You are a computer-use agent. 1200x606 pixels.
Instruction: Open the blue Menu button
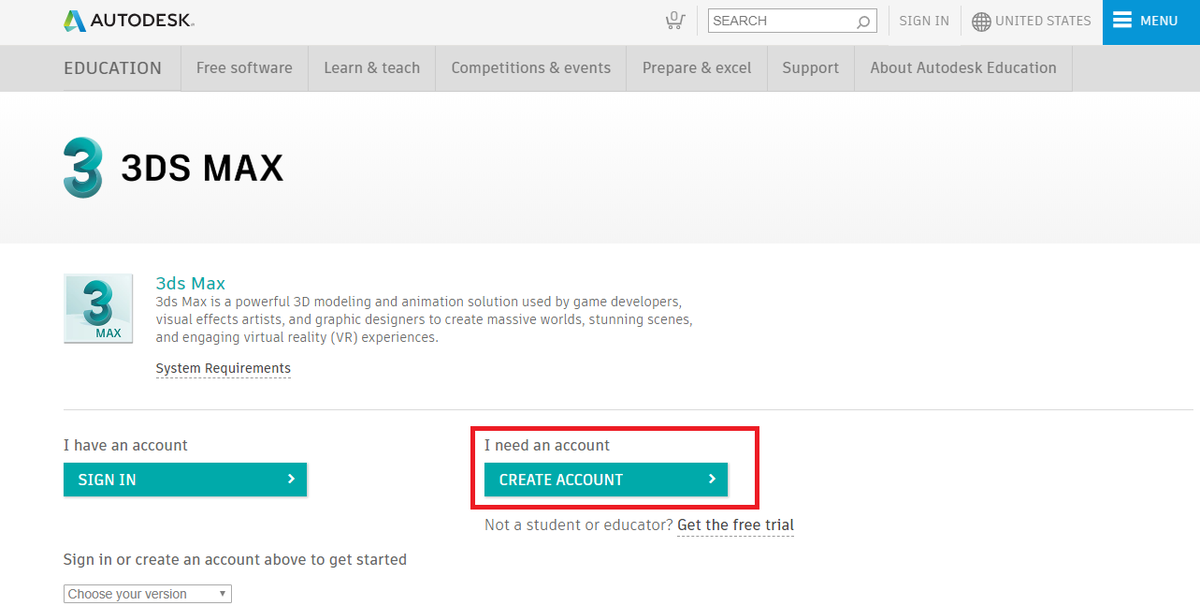point(1151,22)
